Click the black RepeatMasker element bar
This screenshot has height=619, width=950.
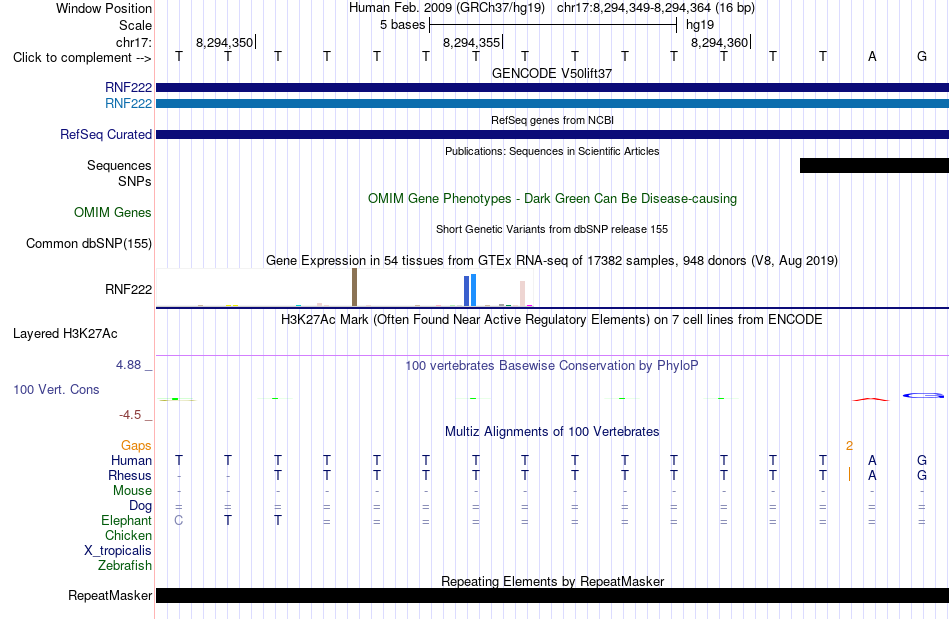point(552,595)
